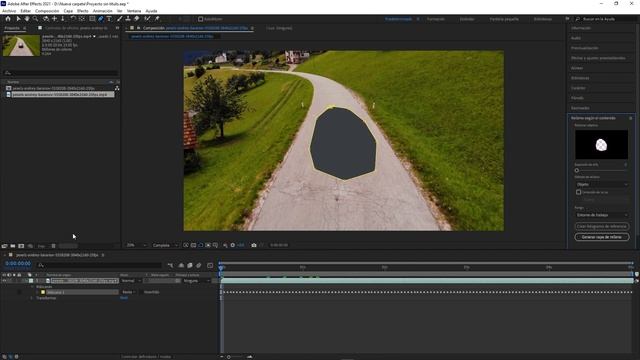Click the project item thumbnail preview
Viewport: 640px width, 360px height.
point(21,45)
